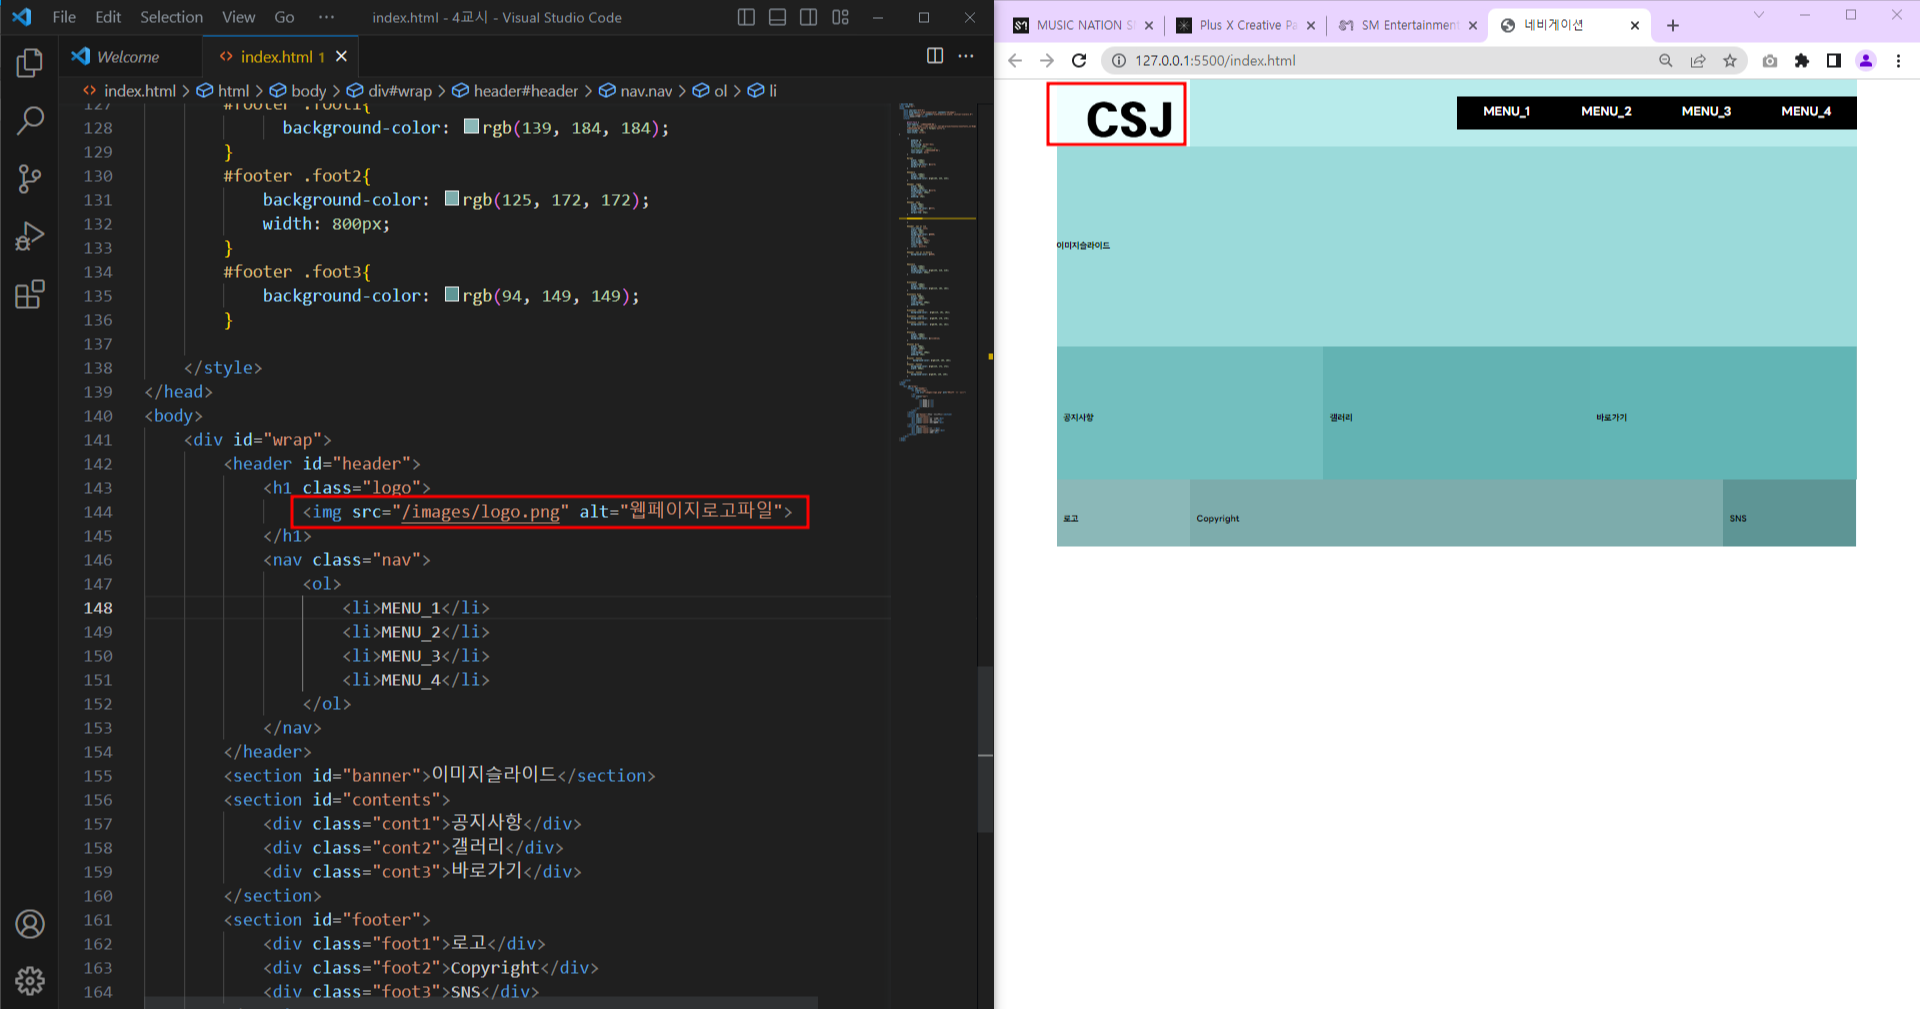This screenshot has height=1009, width=1920.
Task: Click the /images/logo.png path link in code
Action: [481, 512]
